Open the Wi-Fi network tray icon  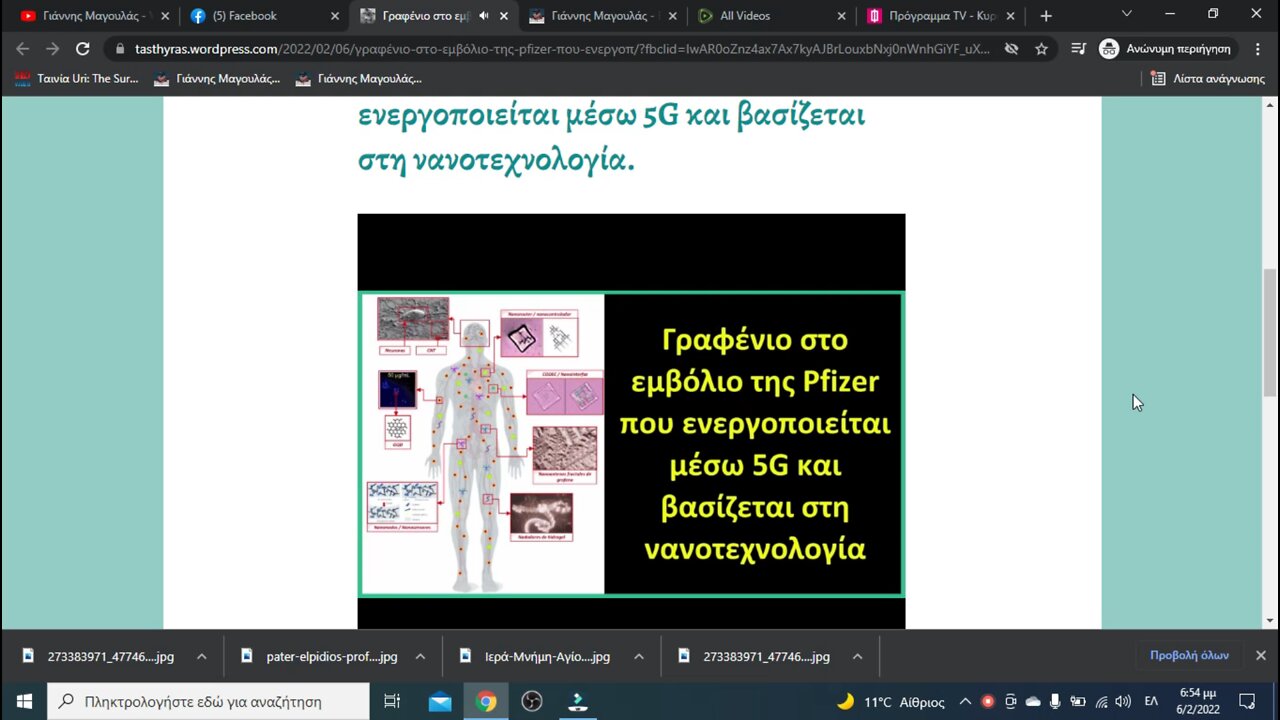point(1101,702)
